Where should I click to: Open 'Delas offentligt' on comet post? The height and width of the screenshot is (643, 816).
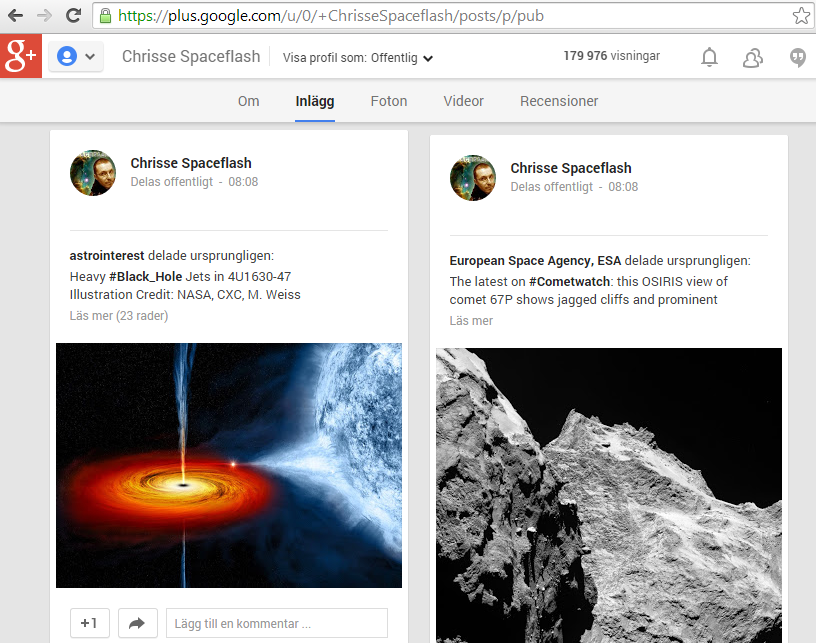pos(552,187)
